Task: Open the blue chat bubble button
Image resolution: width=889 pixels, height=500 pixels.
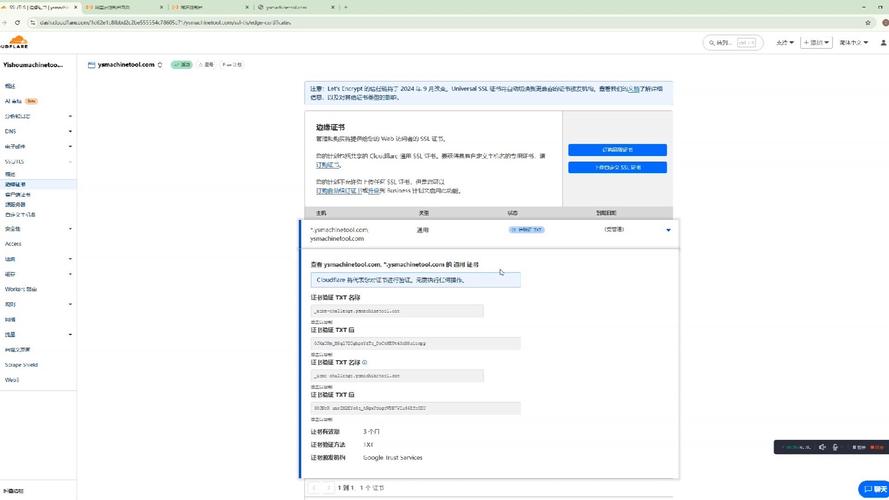Action: (874, 489)
